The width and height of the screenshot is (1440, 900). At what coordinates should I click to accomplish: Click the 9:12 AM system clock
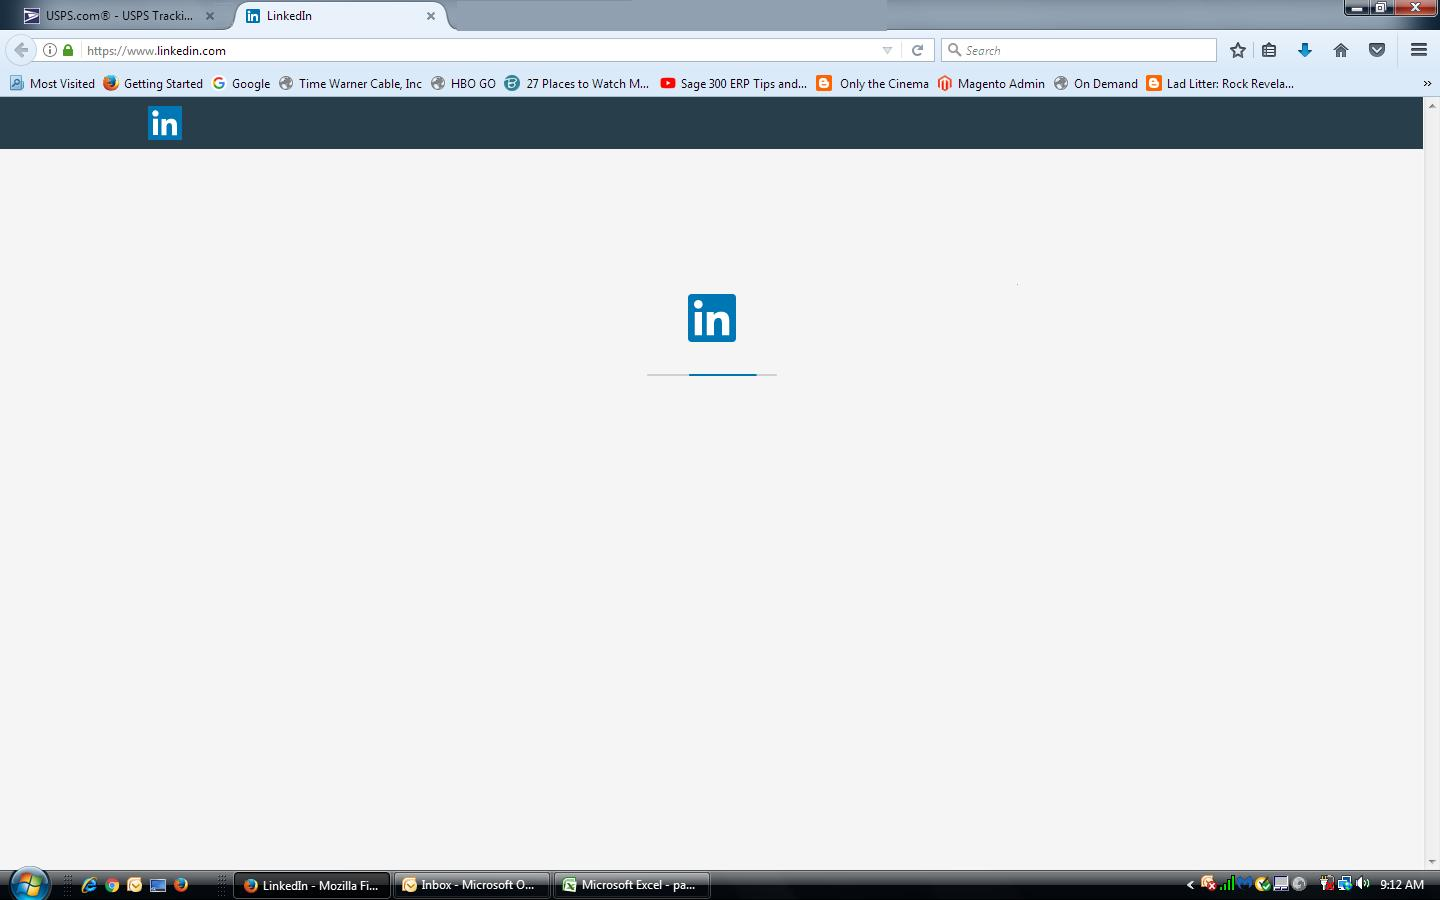1402,885
